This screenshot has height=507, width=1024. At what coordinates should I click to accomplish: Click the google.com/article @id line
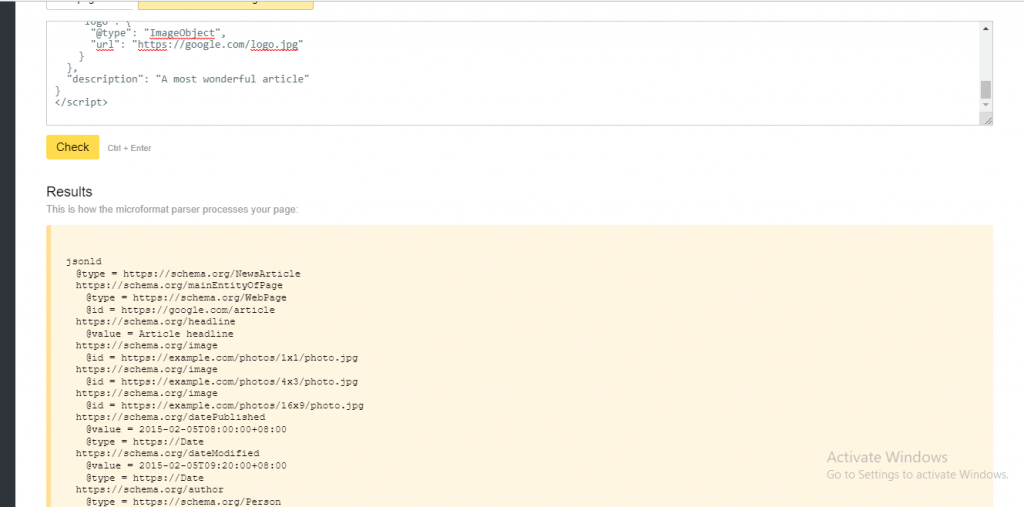(x=180, y=310)
